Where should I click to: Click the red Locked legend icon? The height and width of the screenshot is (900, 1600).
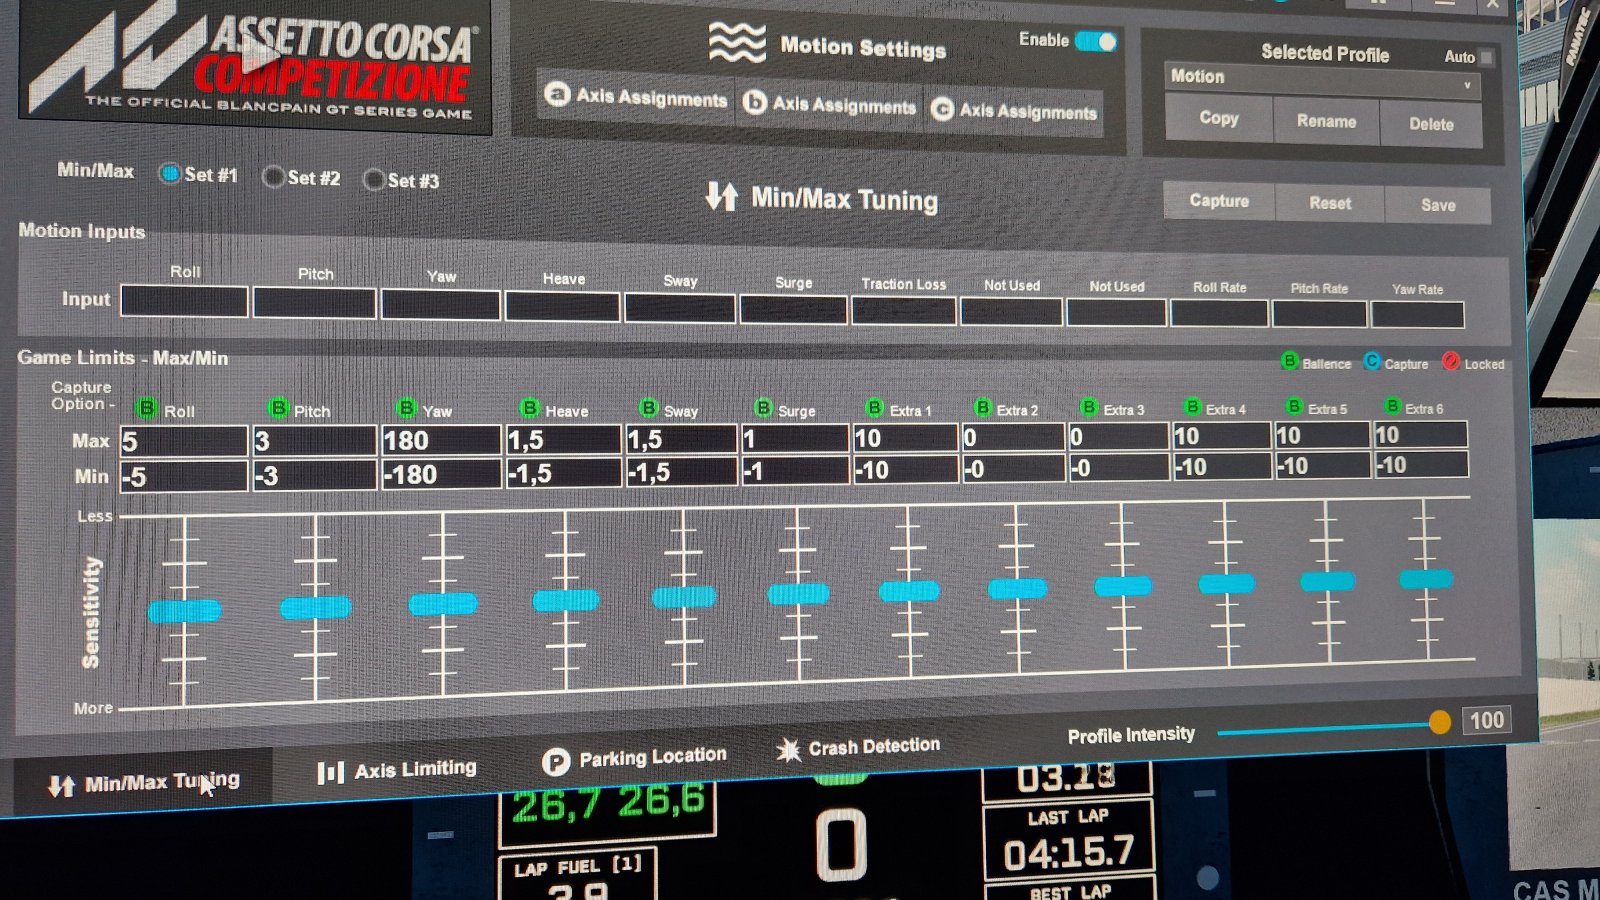[1451, 361]
